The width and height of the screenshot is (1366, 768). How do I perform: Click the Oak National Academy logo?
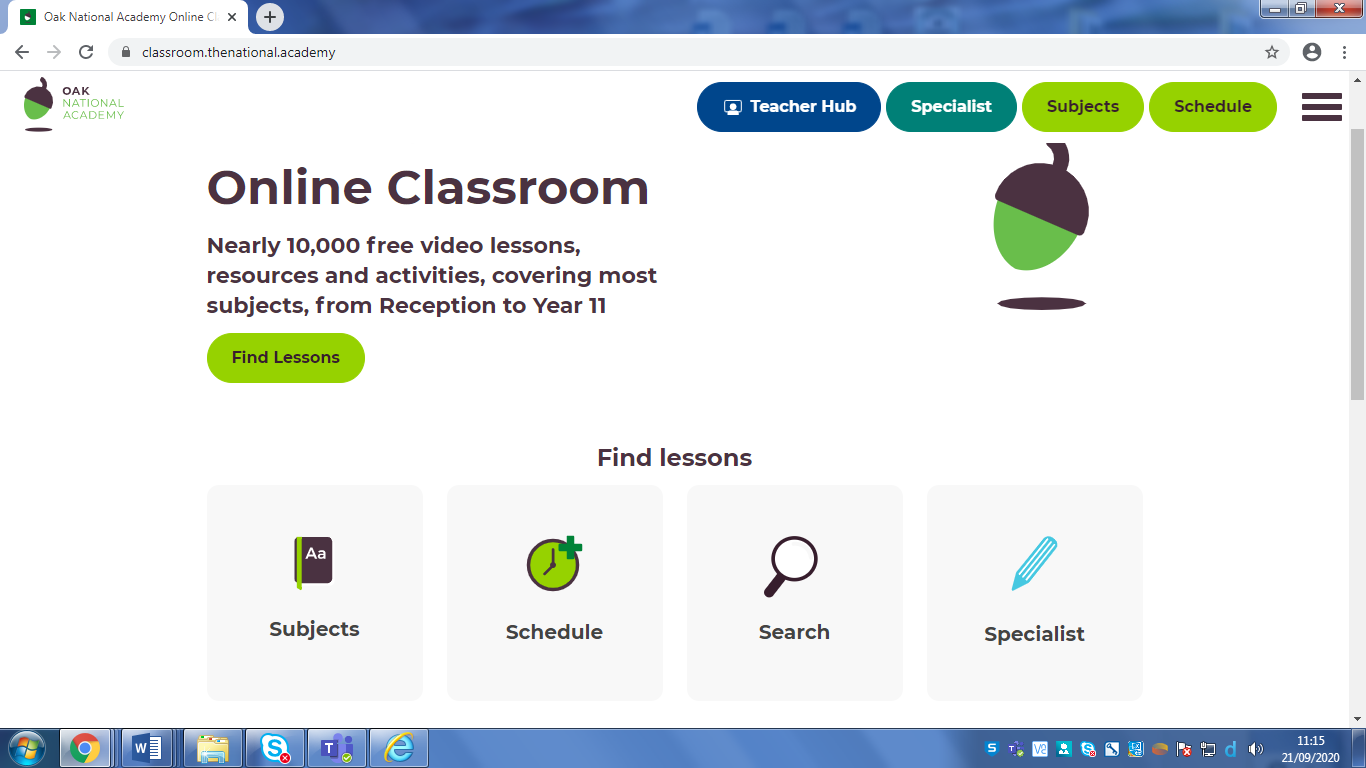(x=74, y=104)
